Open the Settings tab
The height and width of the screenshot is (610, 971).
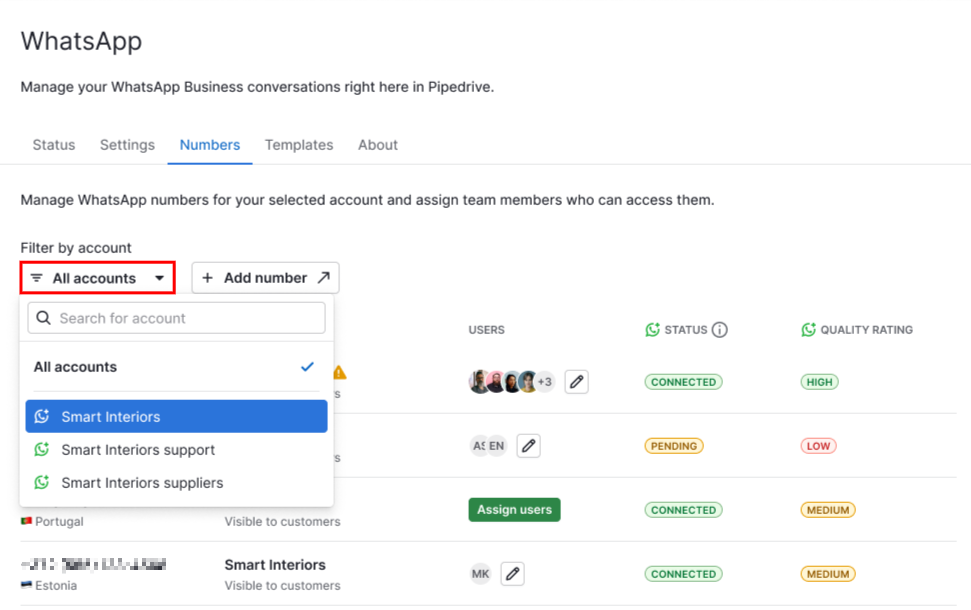click(128, 145)
